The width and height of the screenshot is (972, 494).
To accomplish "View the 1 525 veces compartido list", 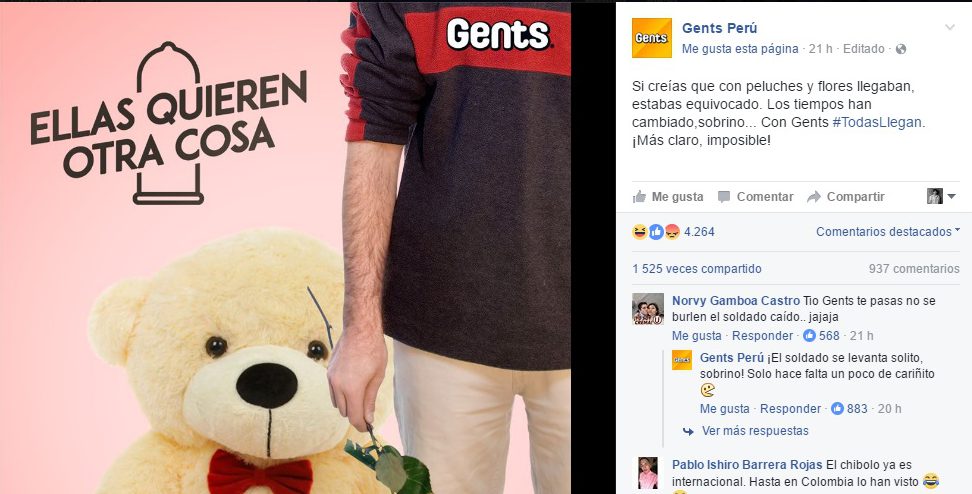I will click(x=697, y=269).
